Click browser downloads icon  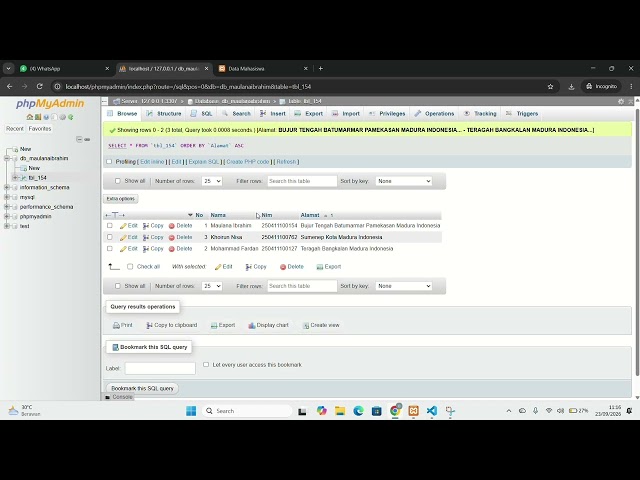(x=571, y=87)
